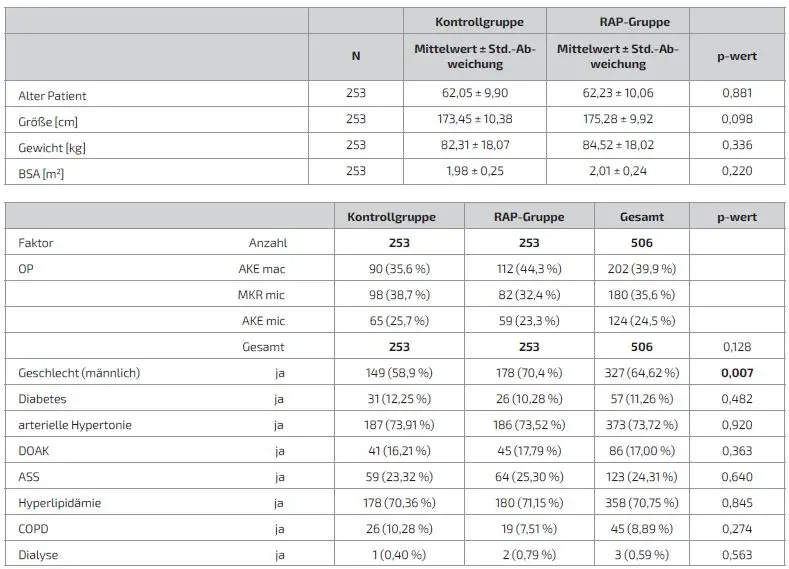Click the "Anzahl" label

[267, 243]
